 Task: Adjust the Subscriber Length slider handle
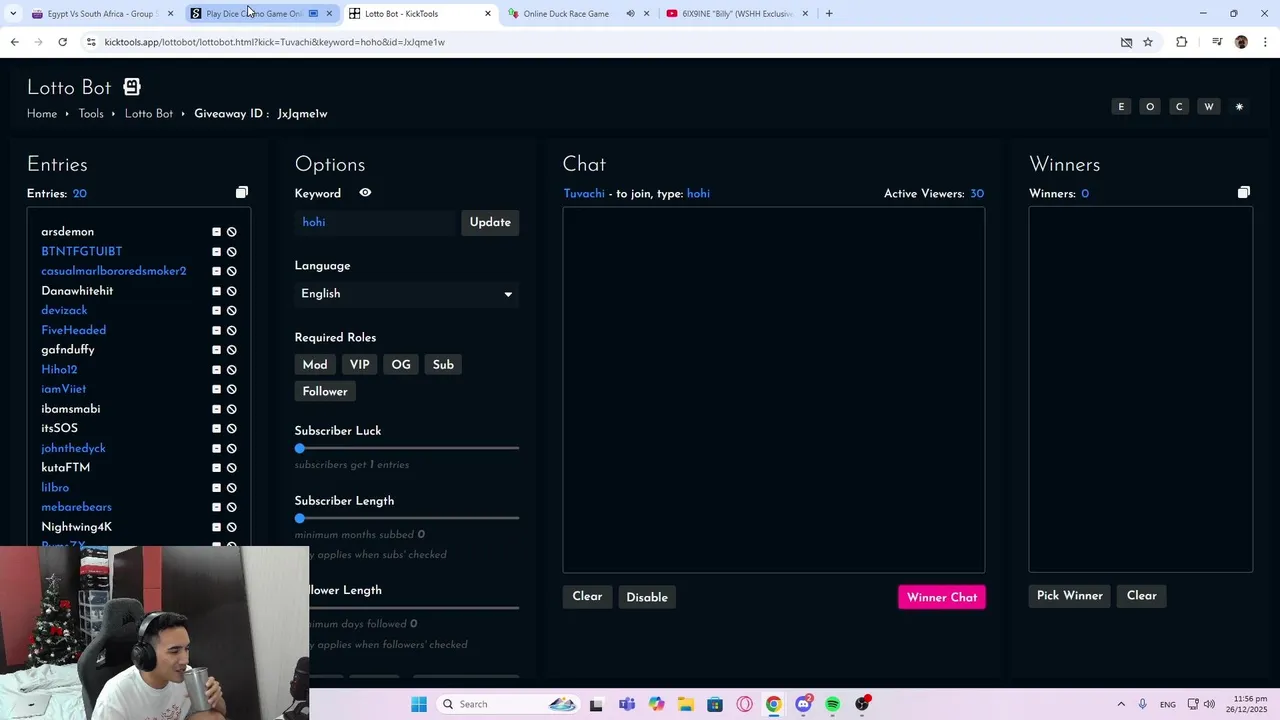coord(300,518)
